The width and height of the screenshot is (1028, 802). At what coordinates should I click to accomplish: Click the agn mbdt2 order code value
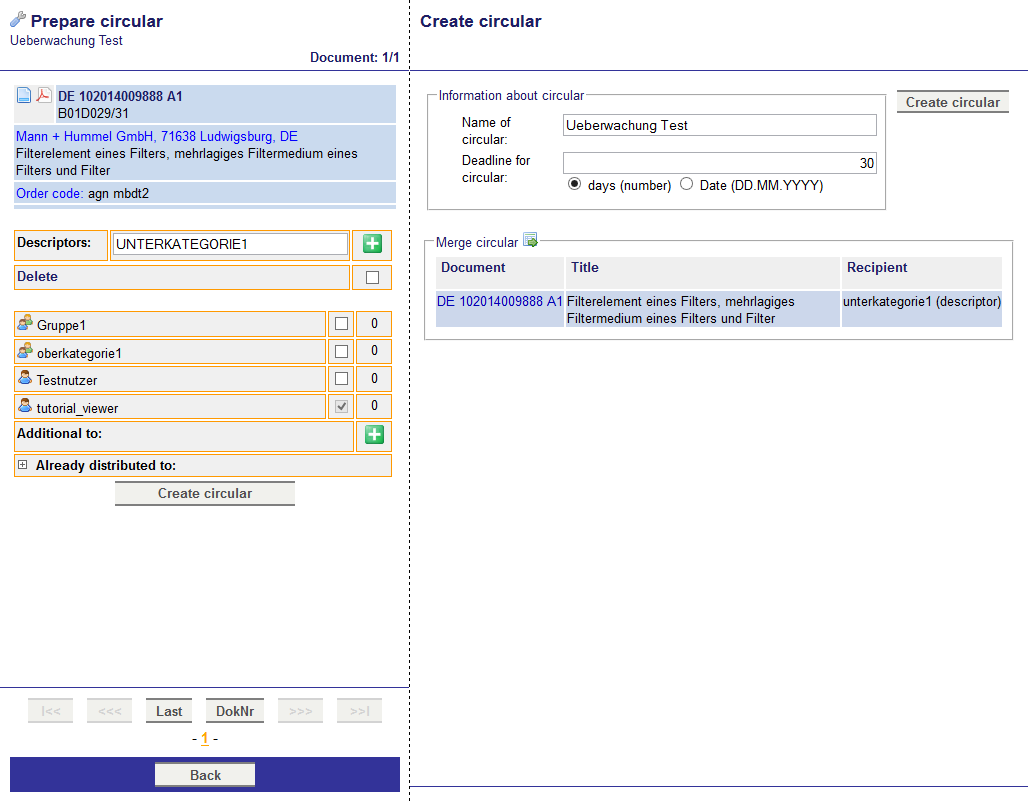pos(119,193)
